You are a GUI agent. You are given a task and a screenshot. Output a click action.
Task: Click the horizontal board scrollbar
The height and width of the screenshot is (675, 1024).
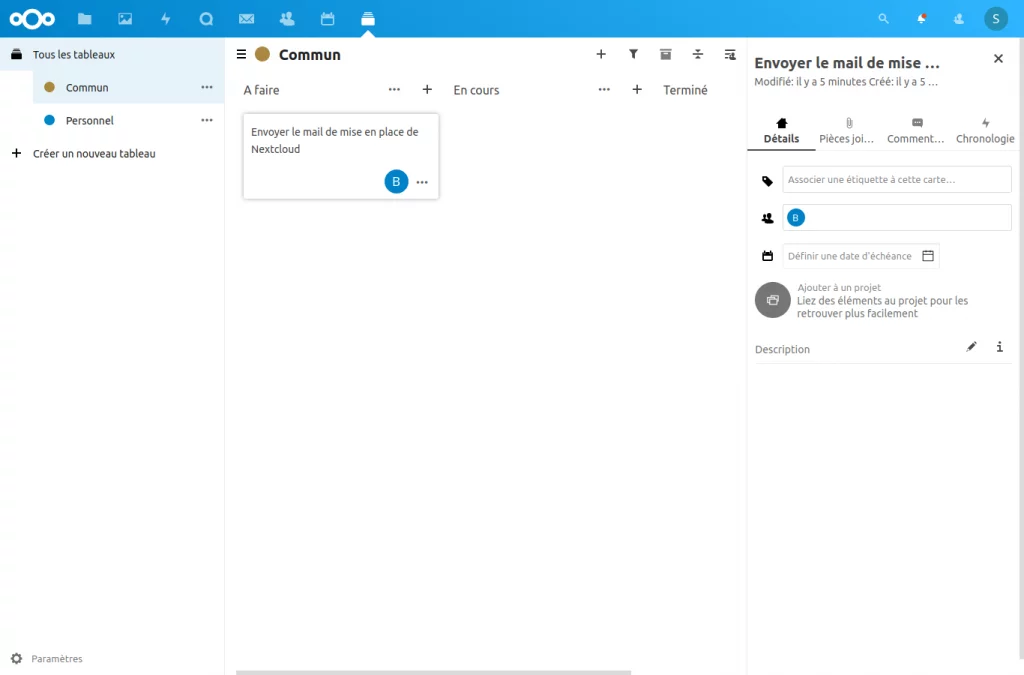[434, 672]
